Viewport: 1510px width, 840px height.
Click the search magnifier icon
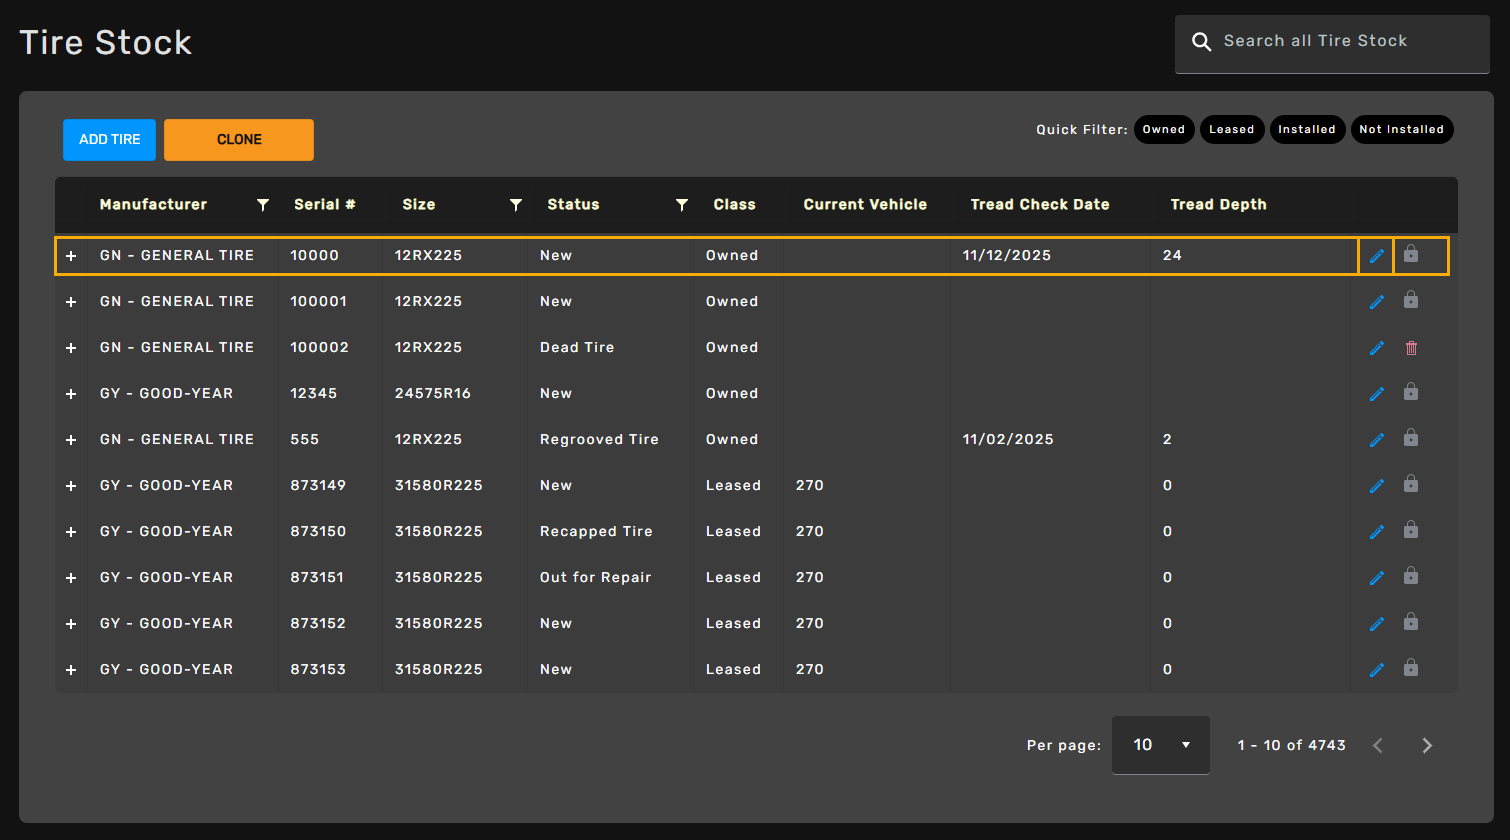[x=1201, y=41]
